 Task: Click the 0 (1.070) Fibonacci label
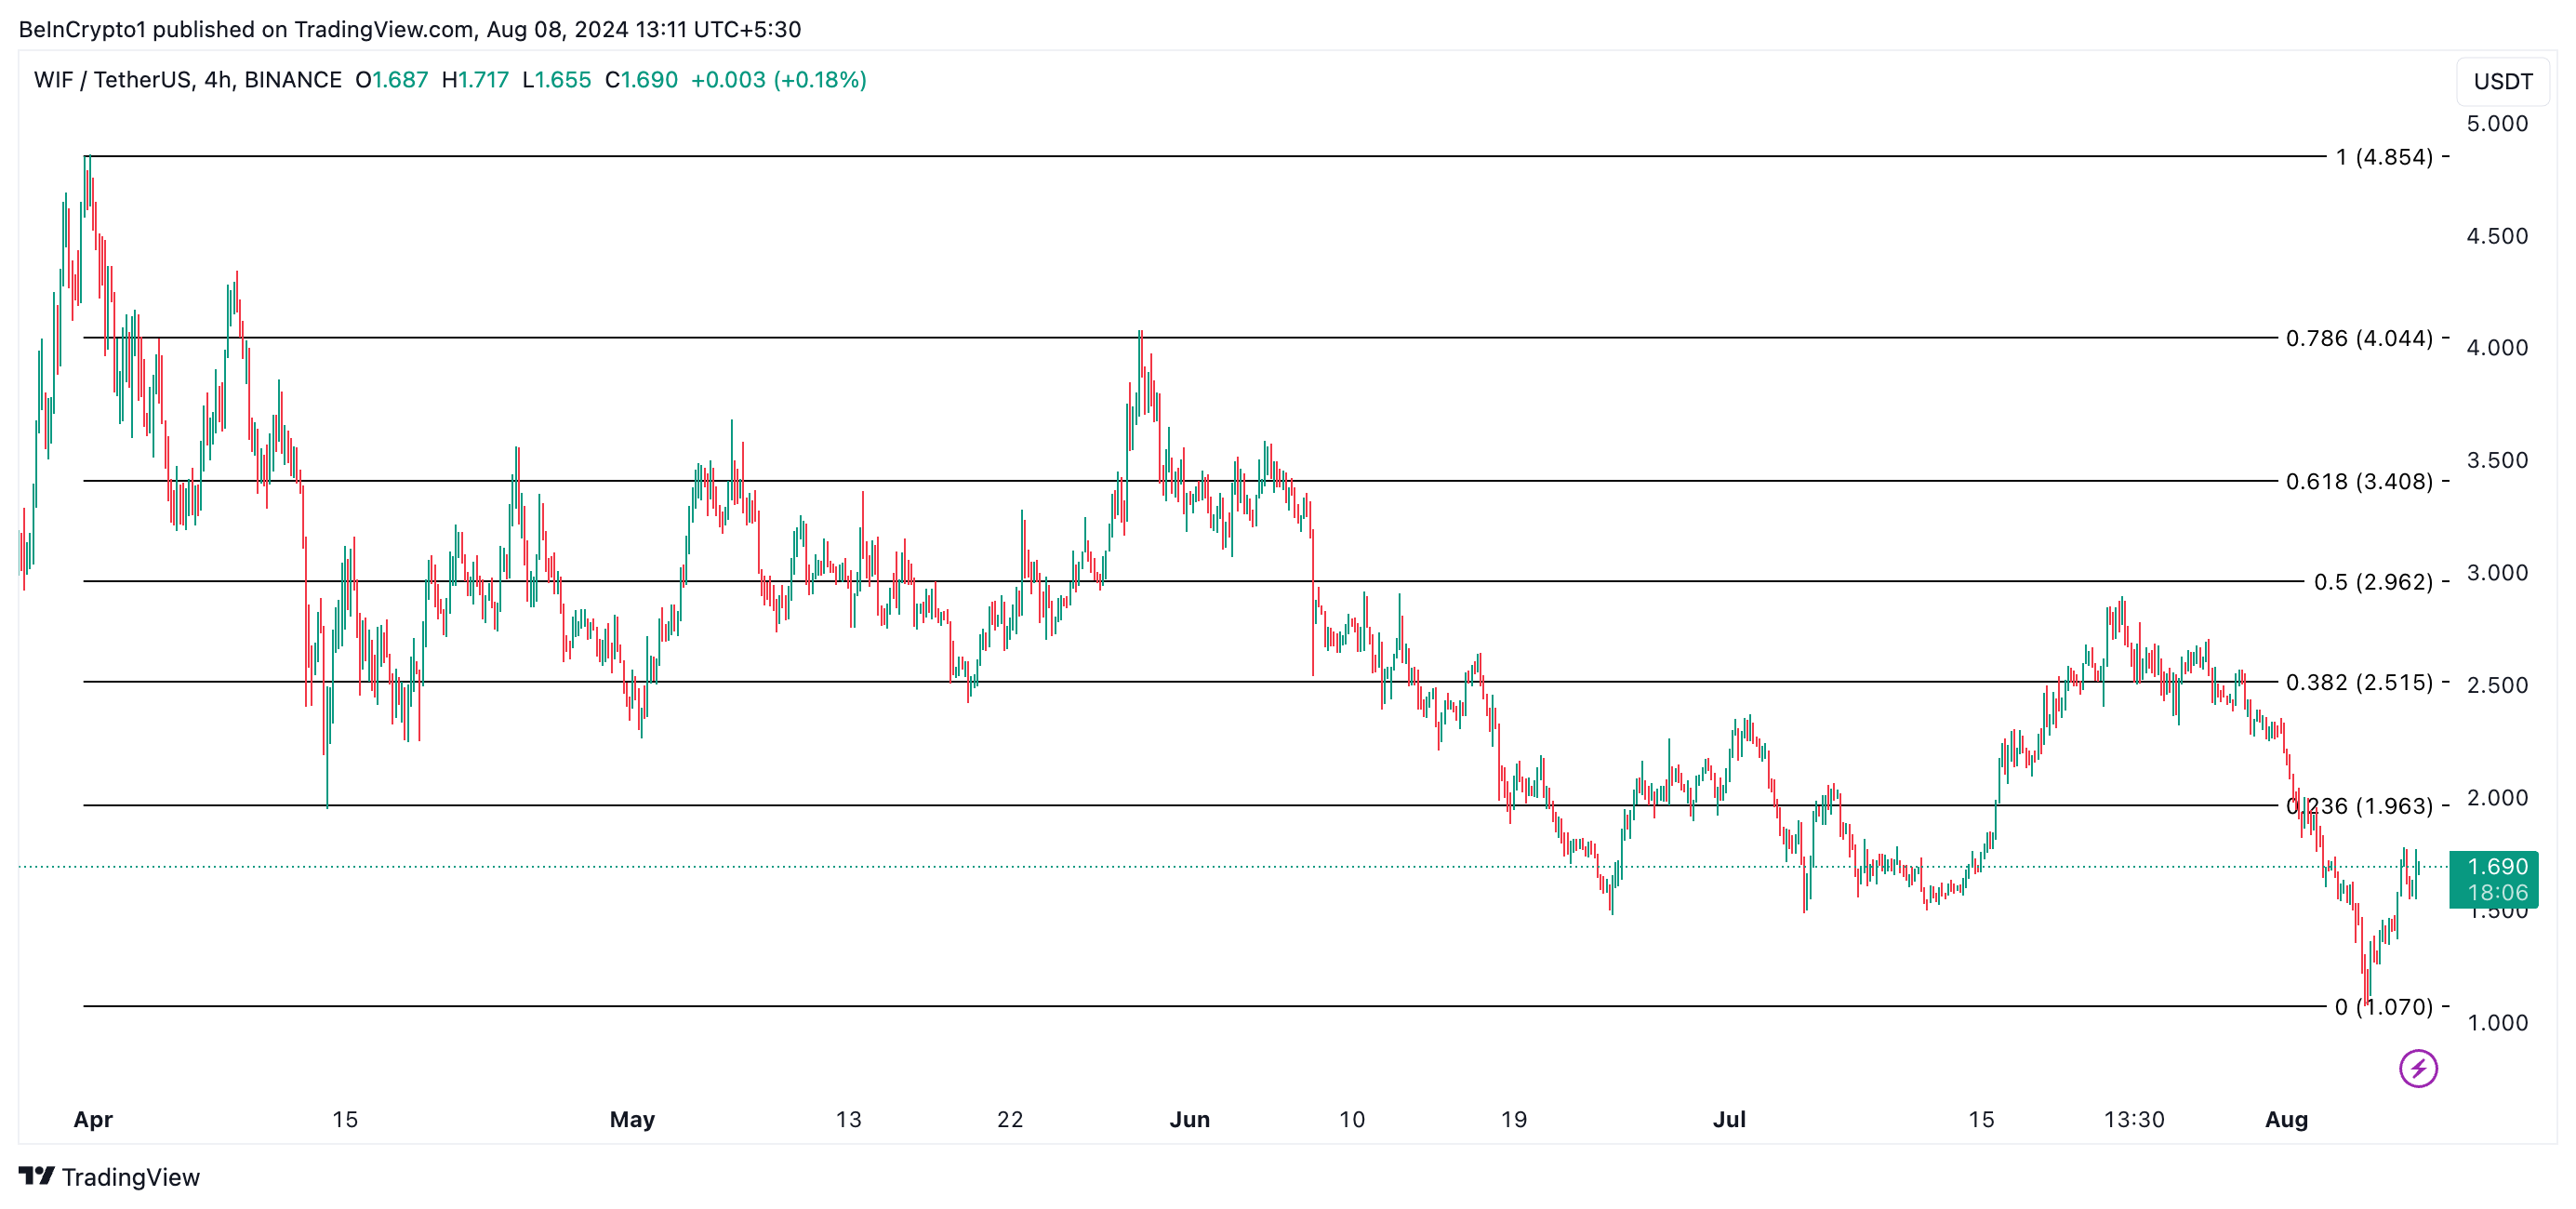point(2384,1007)
